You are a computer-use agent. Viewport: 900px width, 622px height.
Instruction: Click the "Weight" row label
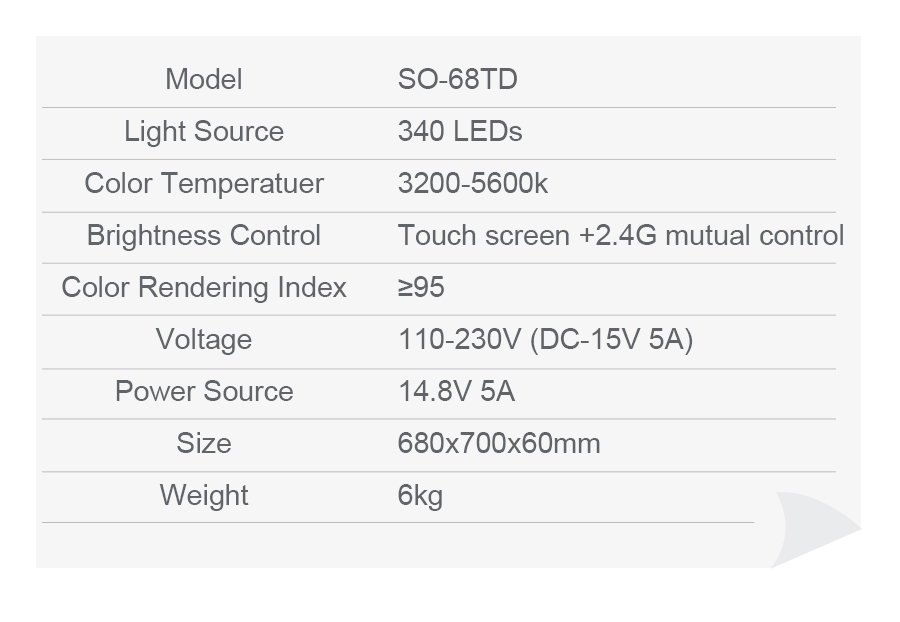[x=204, y=496]
